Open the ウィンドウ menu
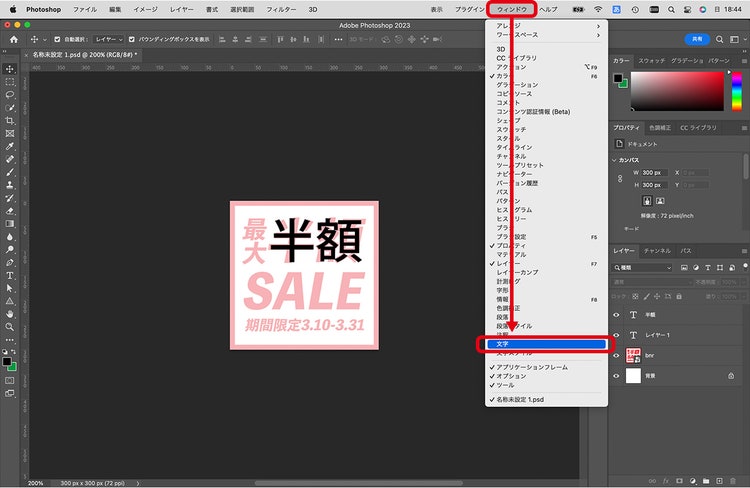This screenshot has width=750, height=488. (511, 9)
